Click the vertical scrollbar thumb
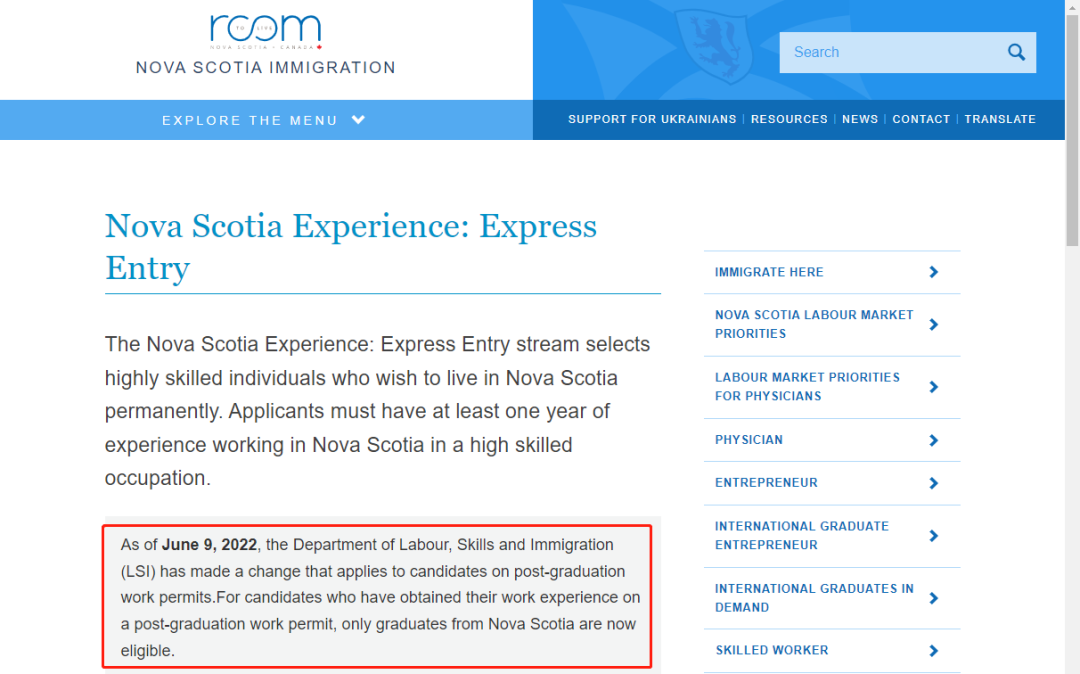This screenshot has height=674, width=1080. pos(1072,131)
